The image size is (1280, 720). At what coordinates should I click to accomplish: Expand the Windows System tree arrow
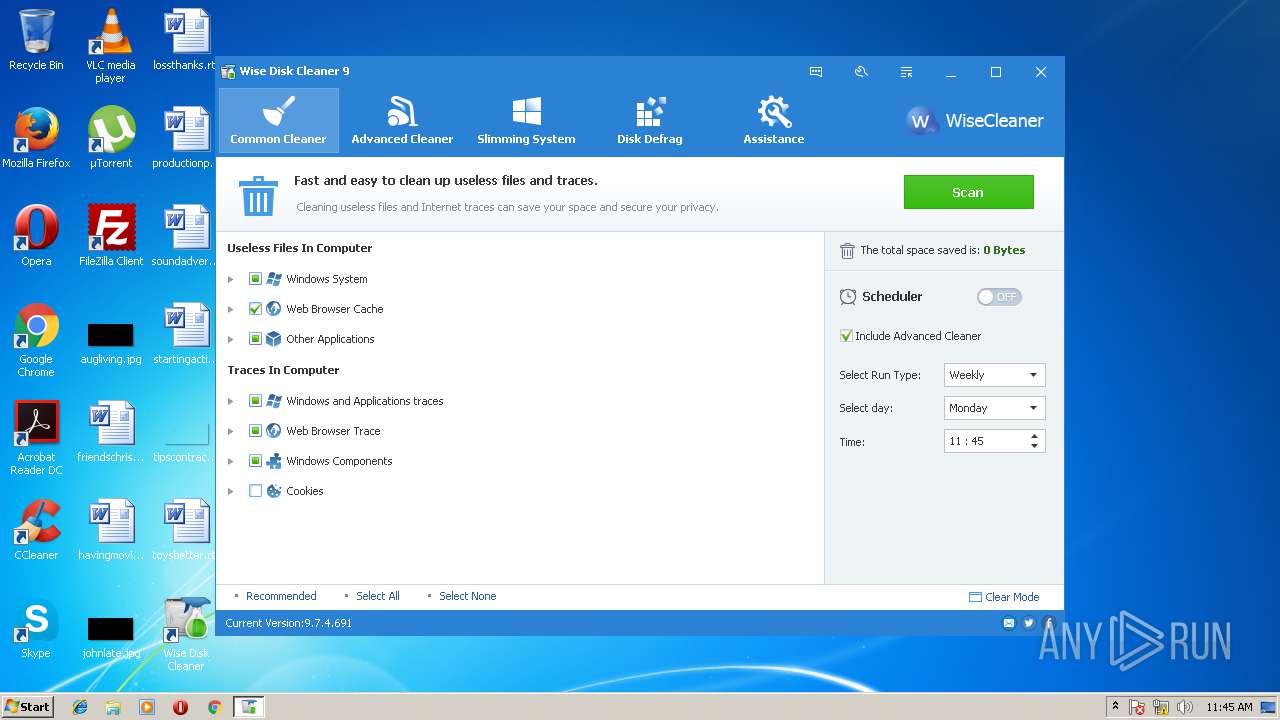[x=231, y=279]
